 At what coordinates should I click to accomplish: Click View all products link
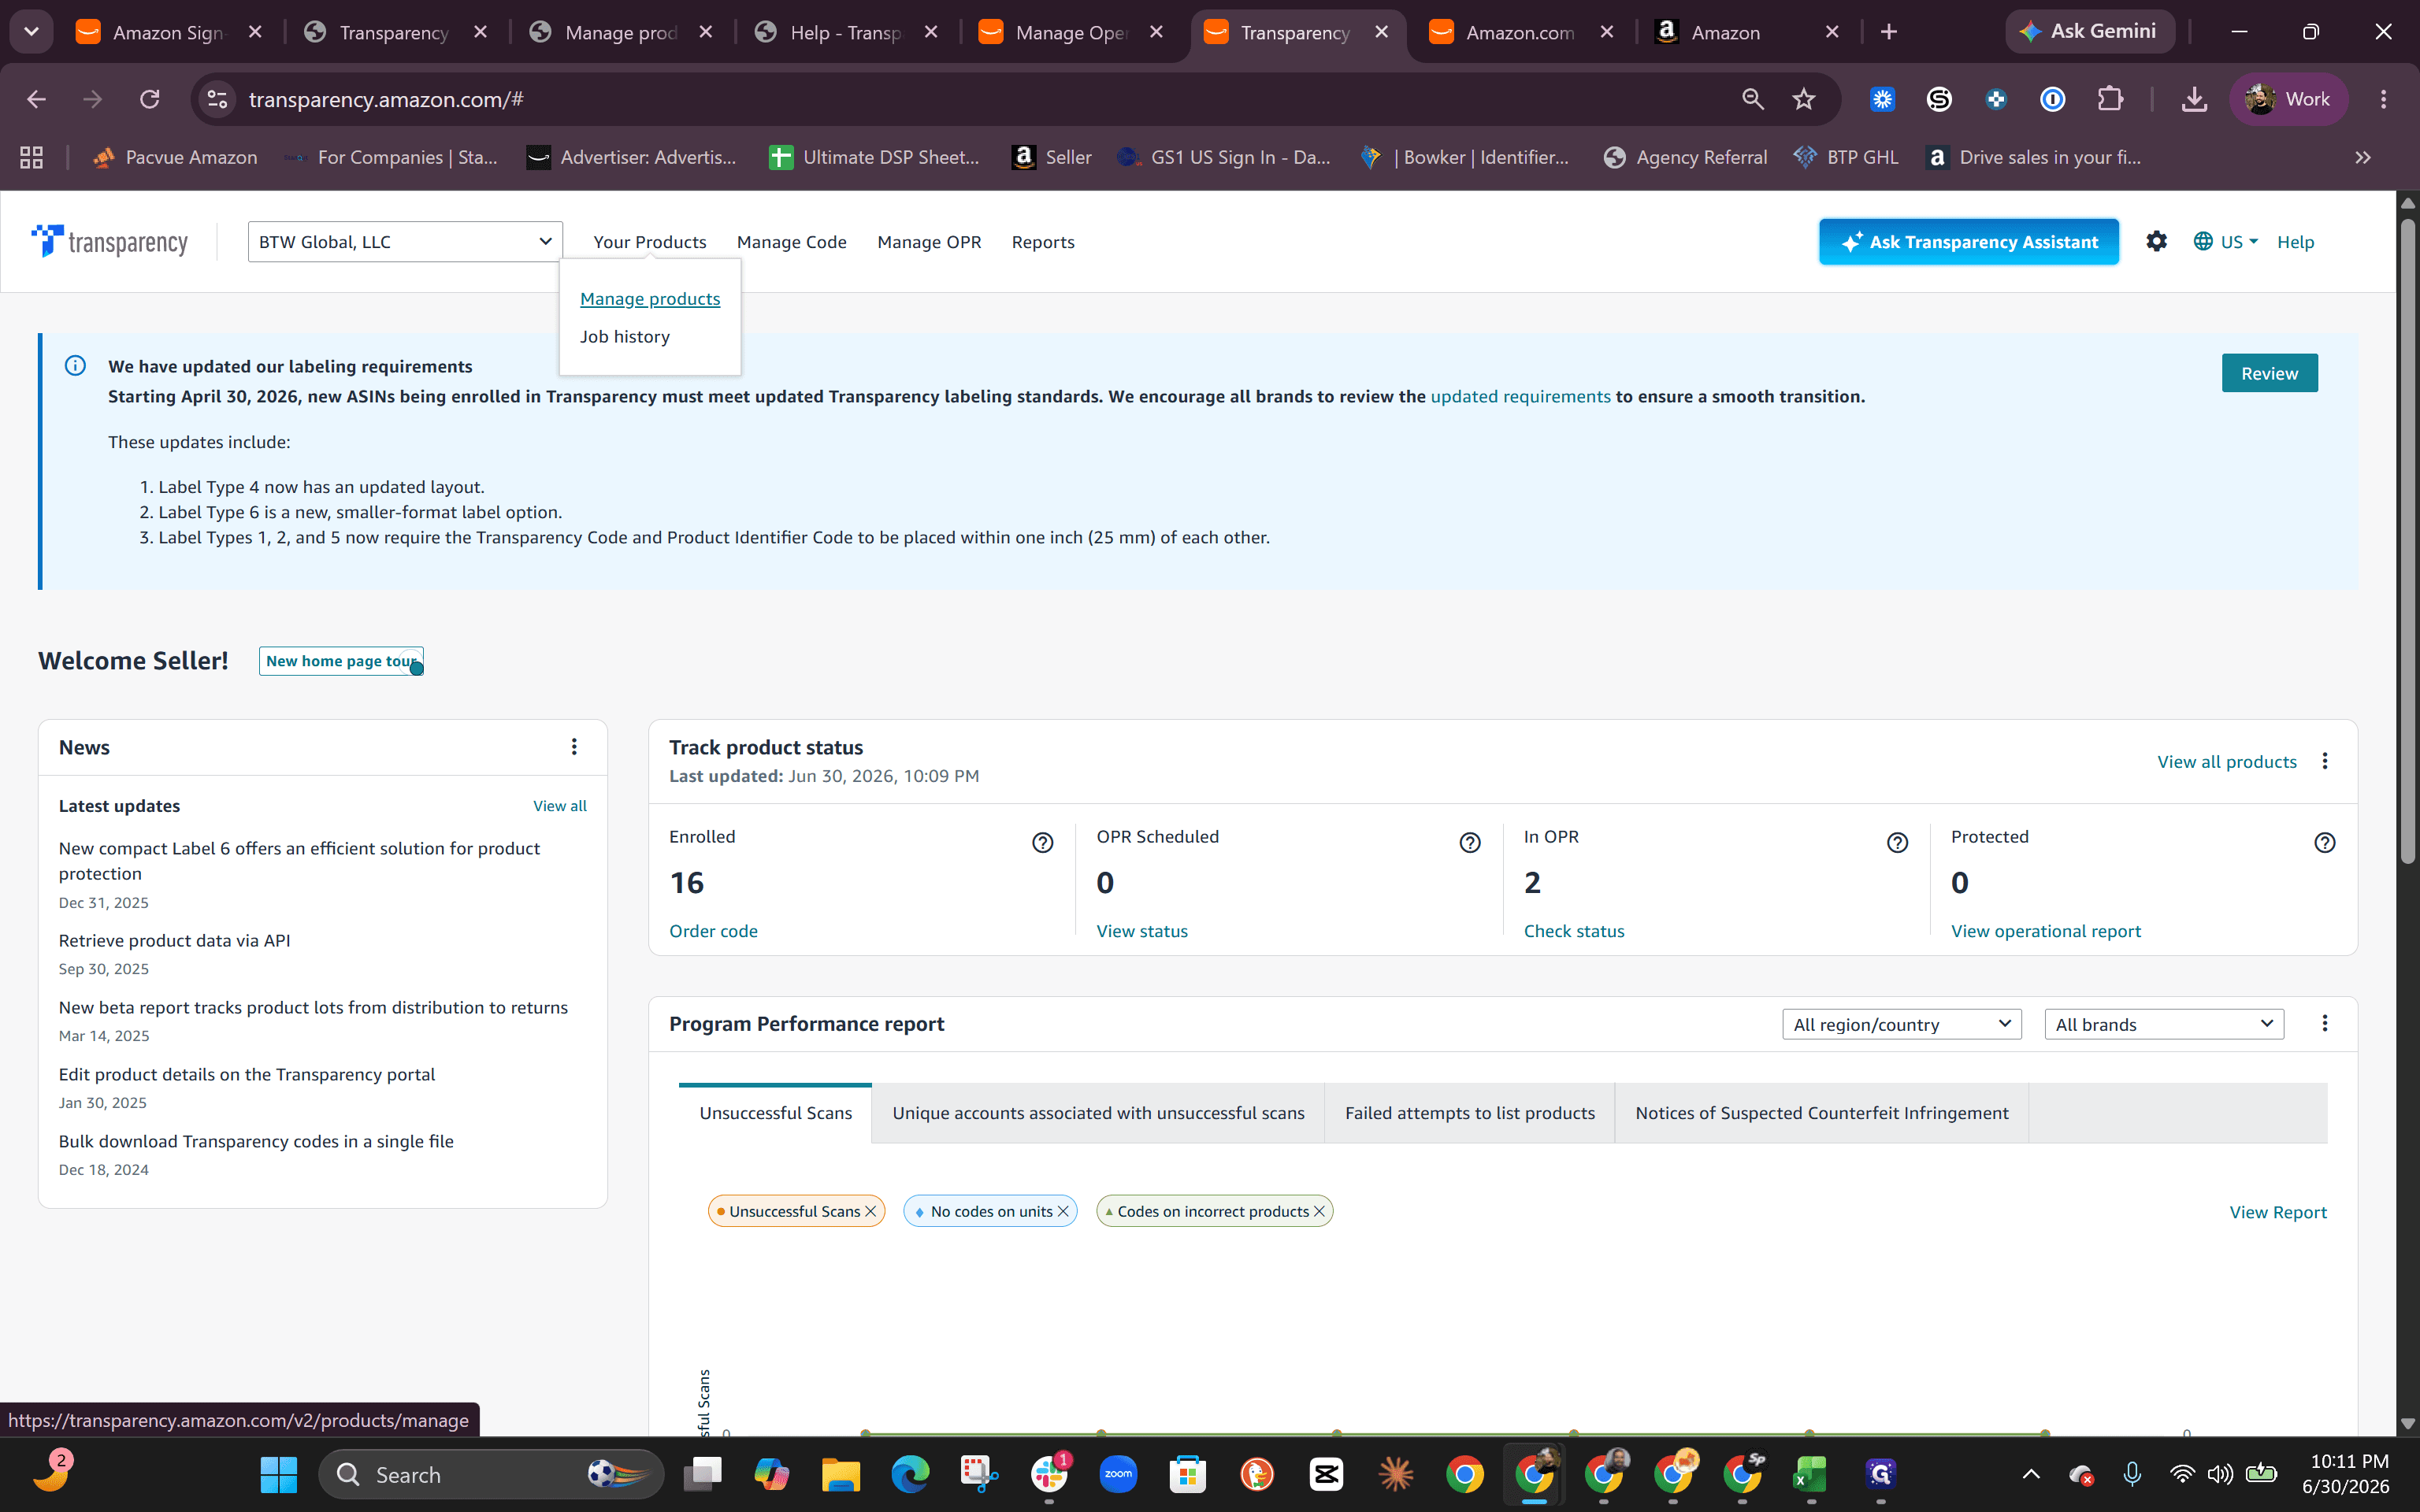coord(2226,761)
